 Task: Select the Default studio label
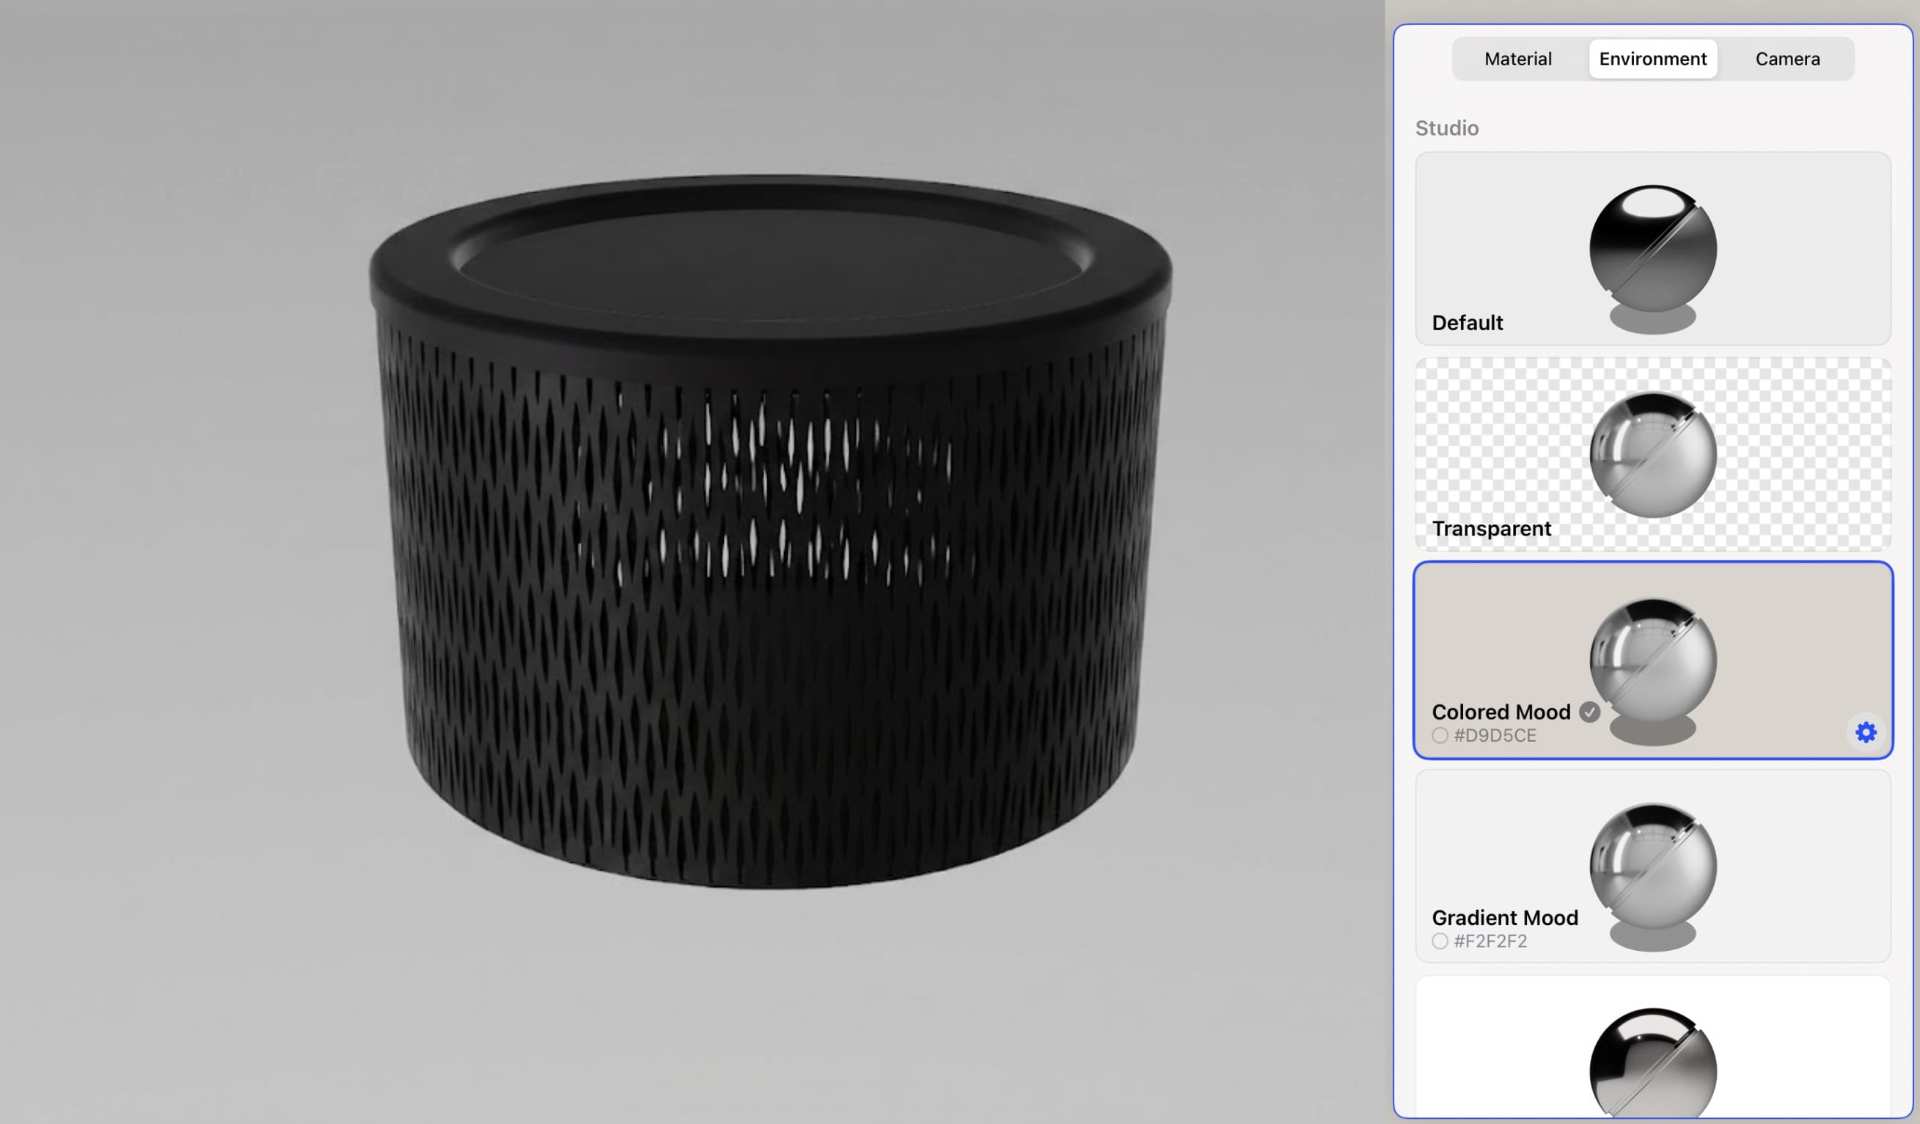(1467, 323)
